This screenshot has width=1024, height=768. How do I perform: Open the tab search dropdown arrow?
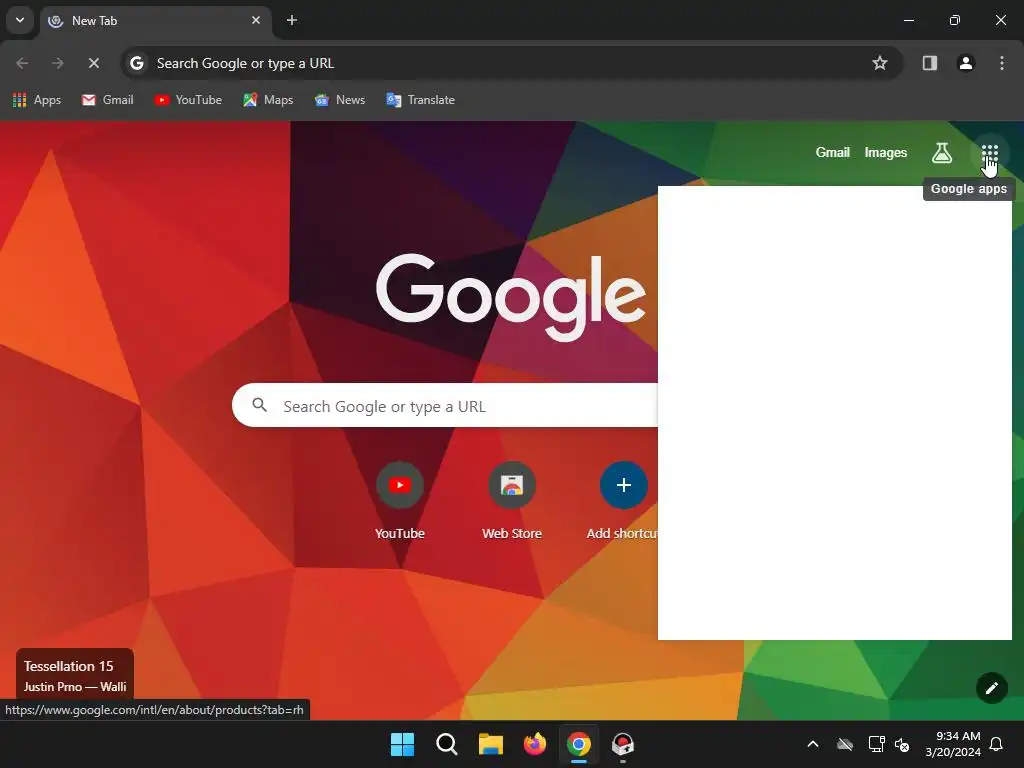pyautogui.click(x=20, y=20)
